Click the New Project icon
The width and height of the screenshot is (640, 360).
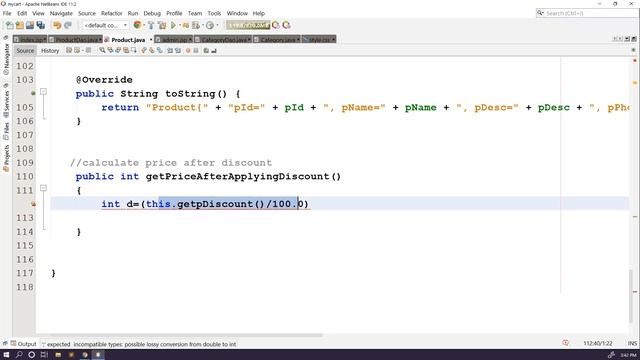pyautogui.click(x=20, y=25)
